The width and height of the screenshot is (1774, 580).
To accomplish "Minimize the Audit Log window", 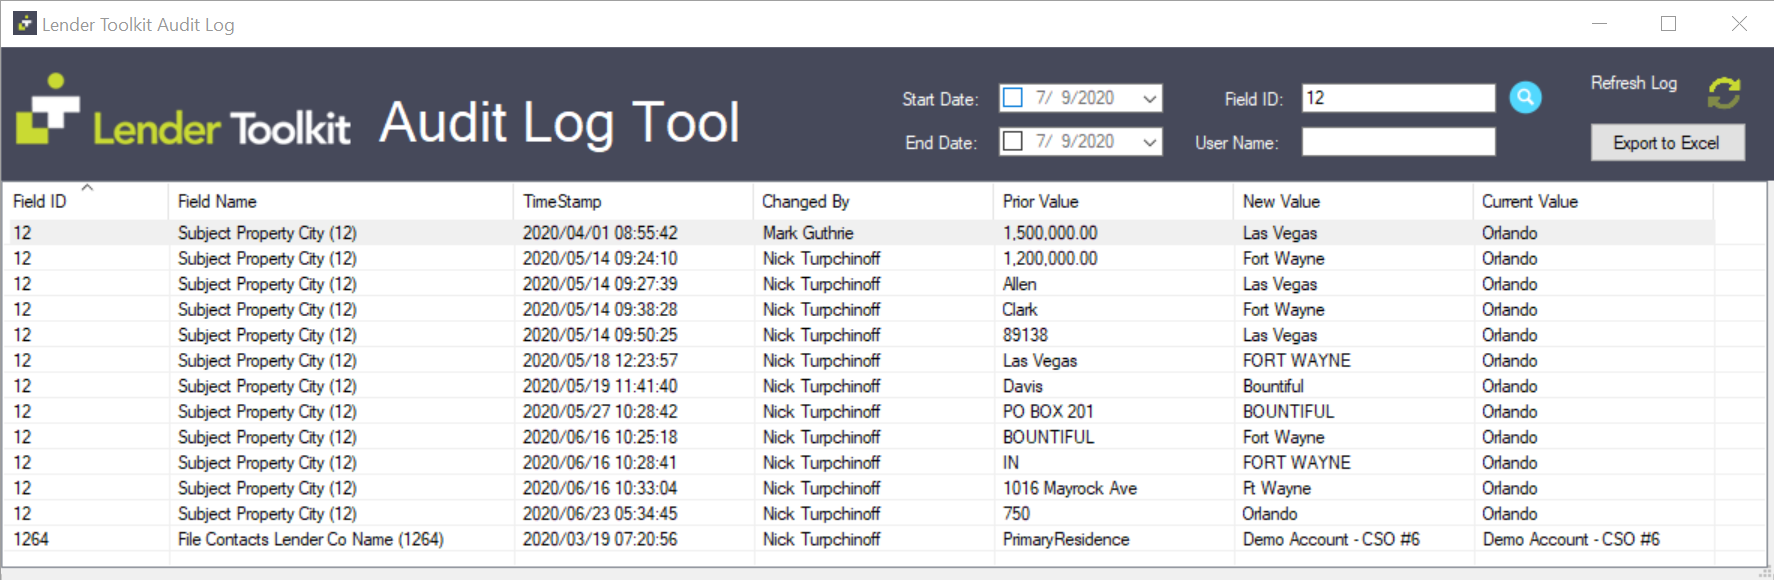I will pyautogui.click(x=1599, y=23).
